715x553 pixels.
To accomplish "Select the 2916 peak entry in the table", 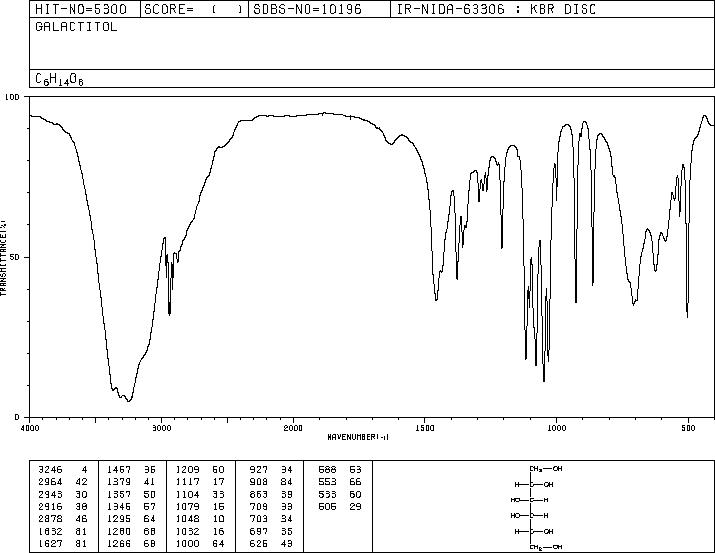I will pos(63,506).
